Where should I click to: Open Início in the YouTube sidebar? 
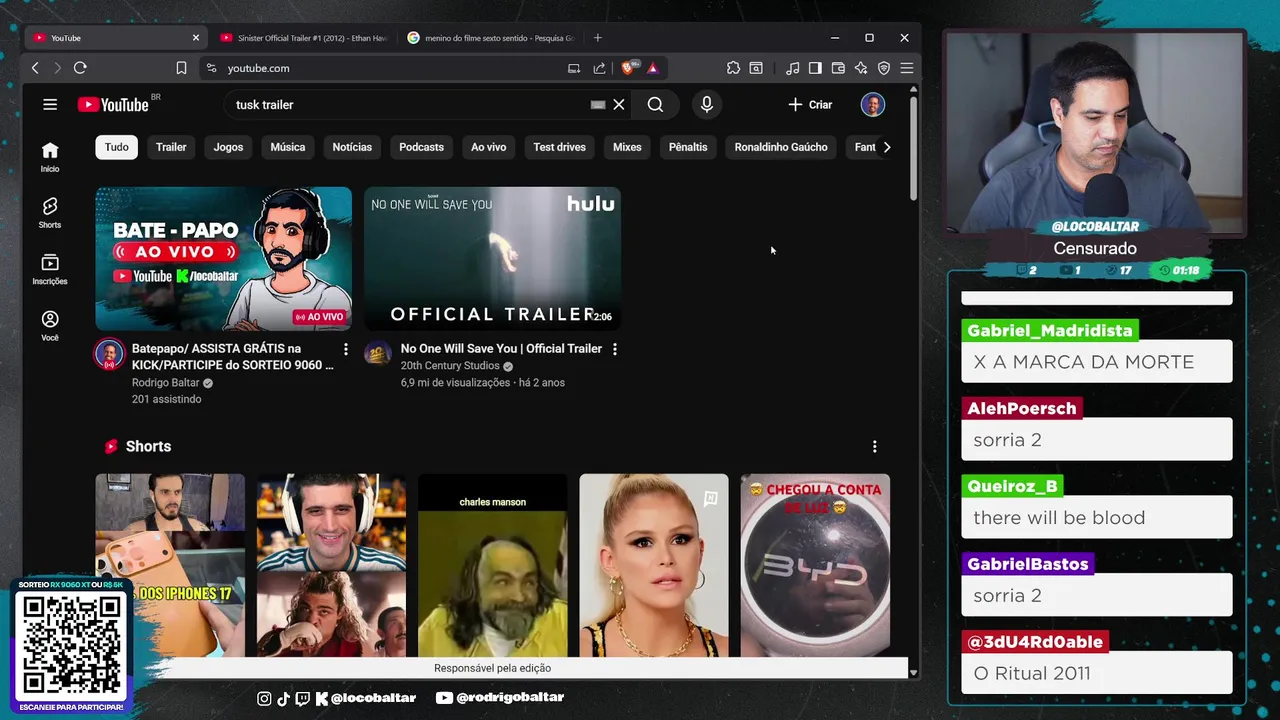[50, 156]
